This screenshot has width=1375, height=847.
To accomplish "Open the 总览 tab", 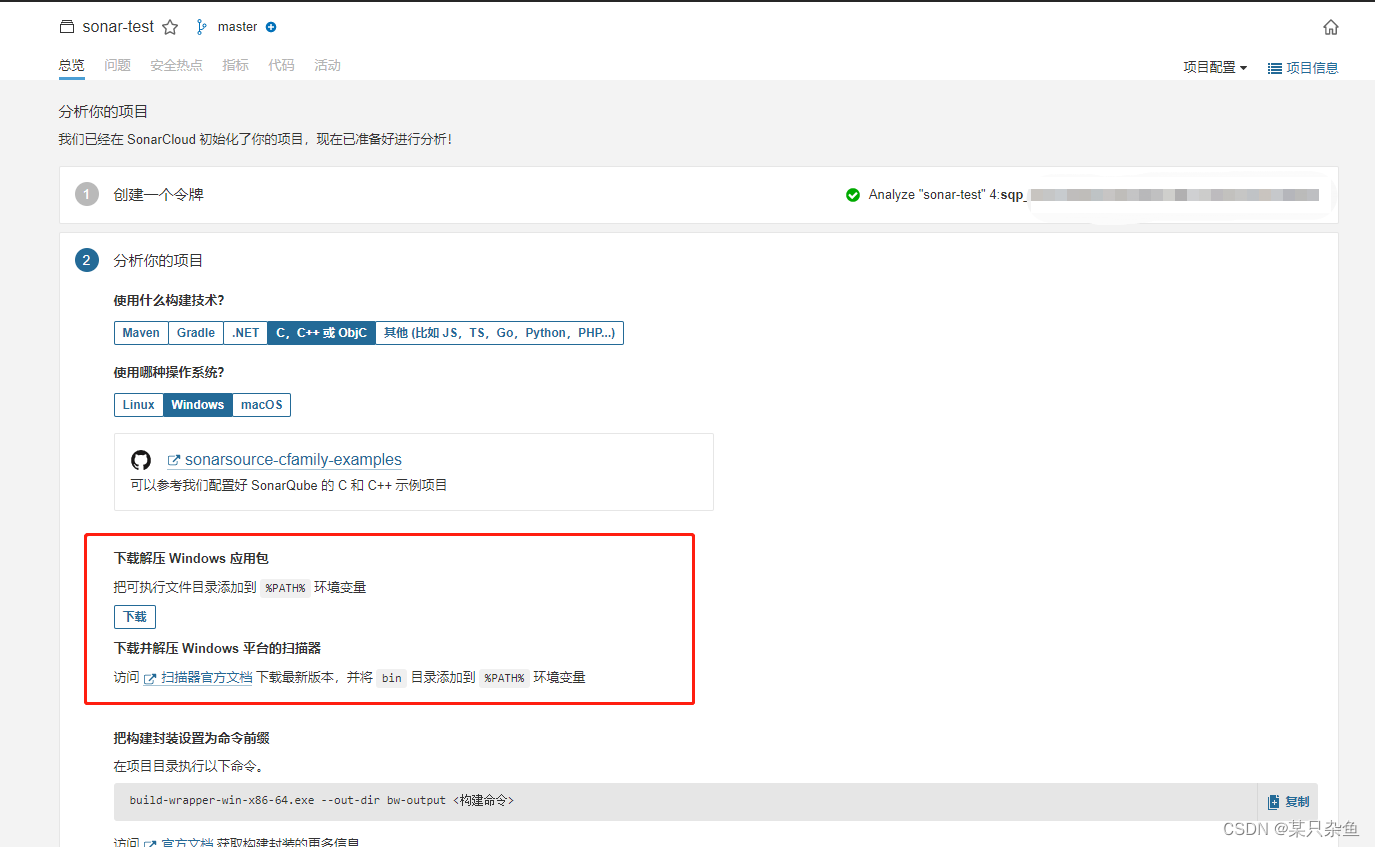I will (71, 65).
